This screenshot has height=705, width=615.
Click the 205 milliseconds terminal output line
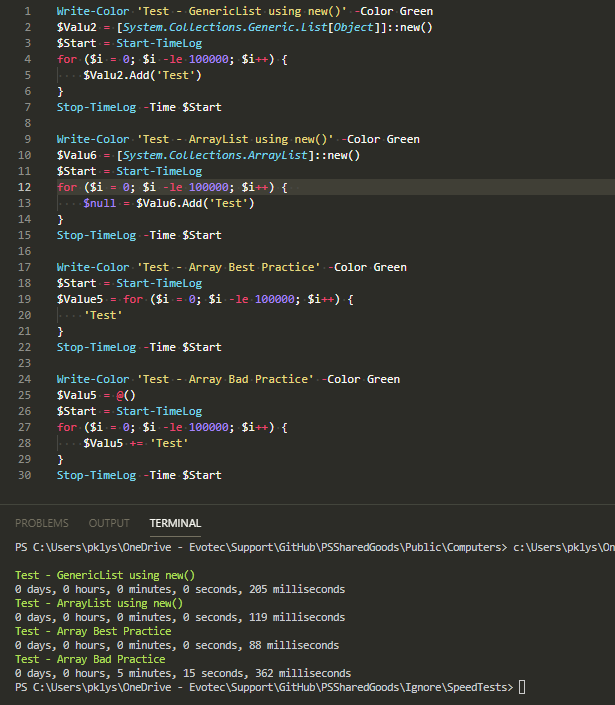(x=180, y=589)
